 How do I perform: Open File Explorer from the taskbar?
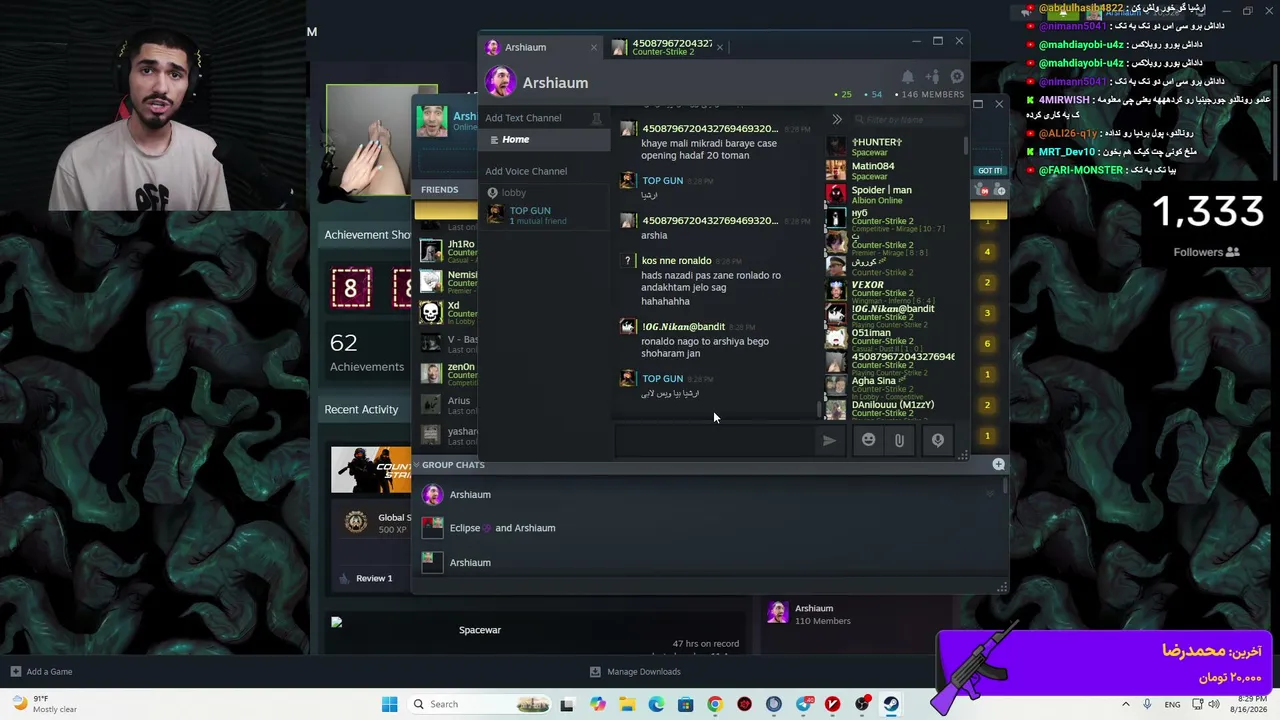point(627,704)
